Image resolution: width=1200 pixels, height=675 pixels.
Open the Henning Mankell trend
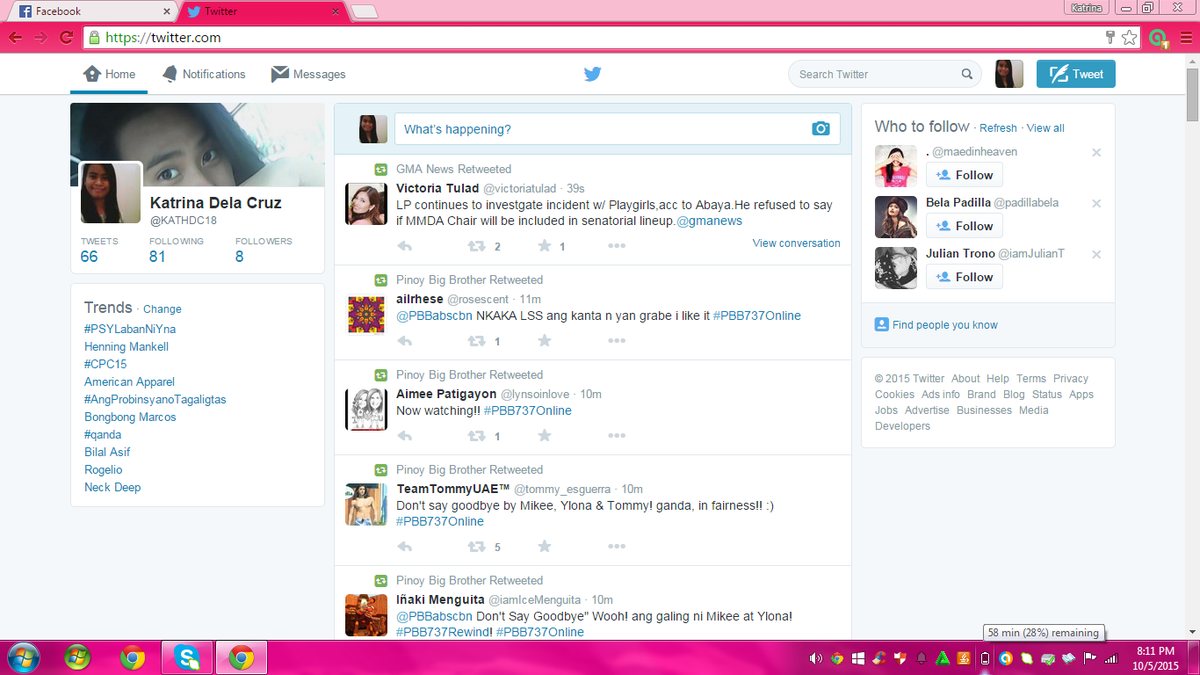[x=126, y=347]
